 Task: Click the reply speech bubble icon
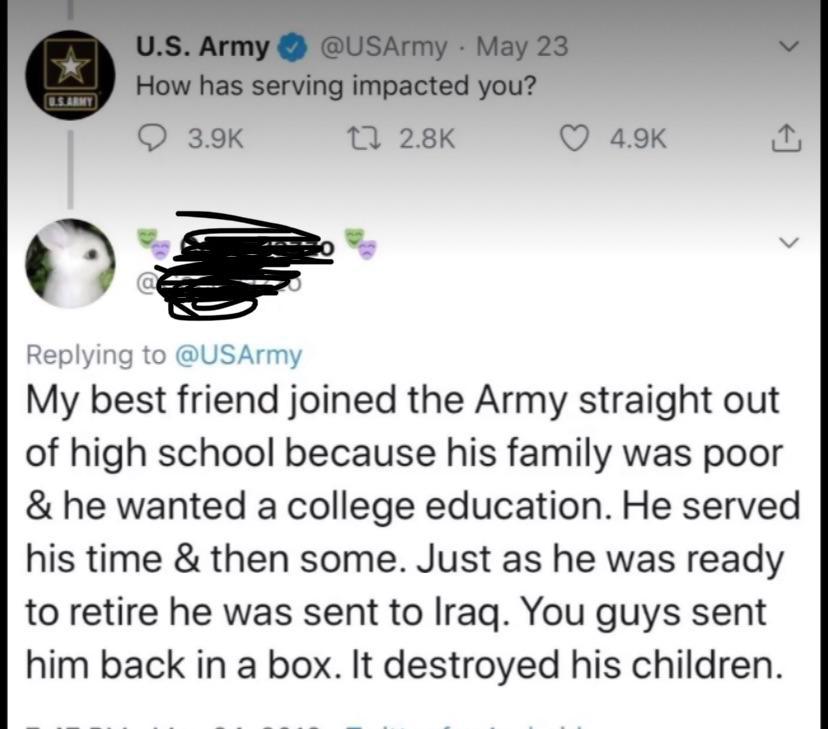(x=153, y=139)
